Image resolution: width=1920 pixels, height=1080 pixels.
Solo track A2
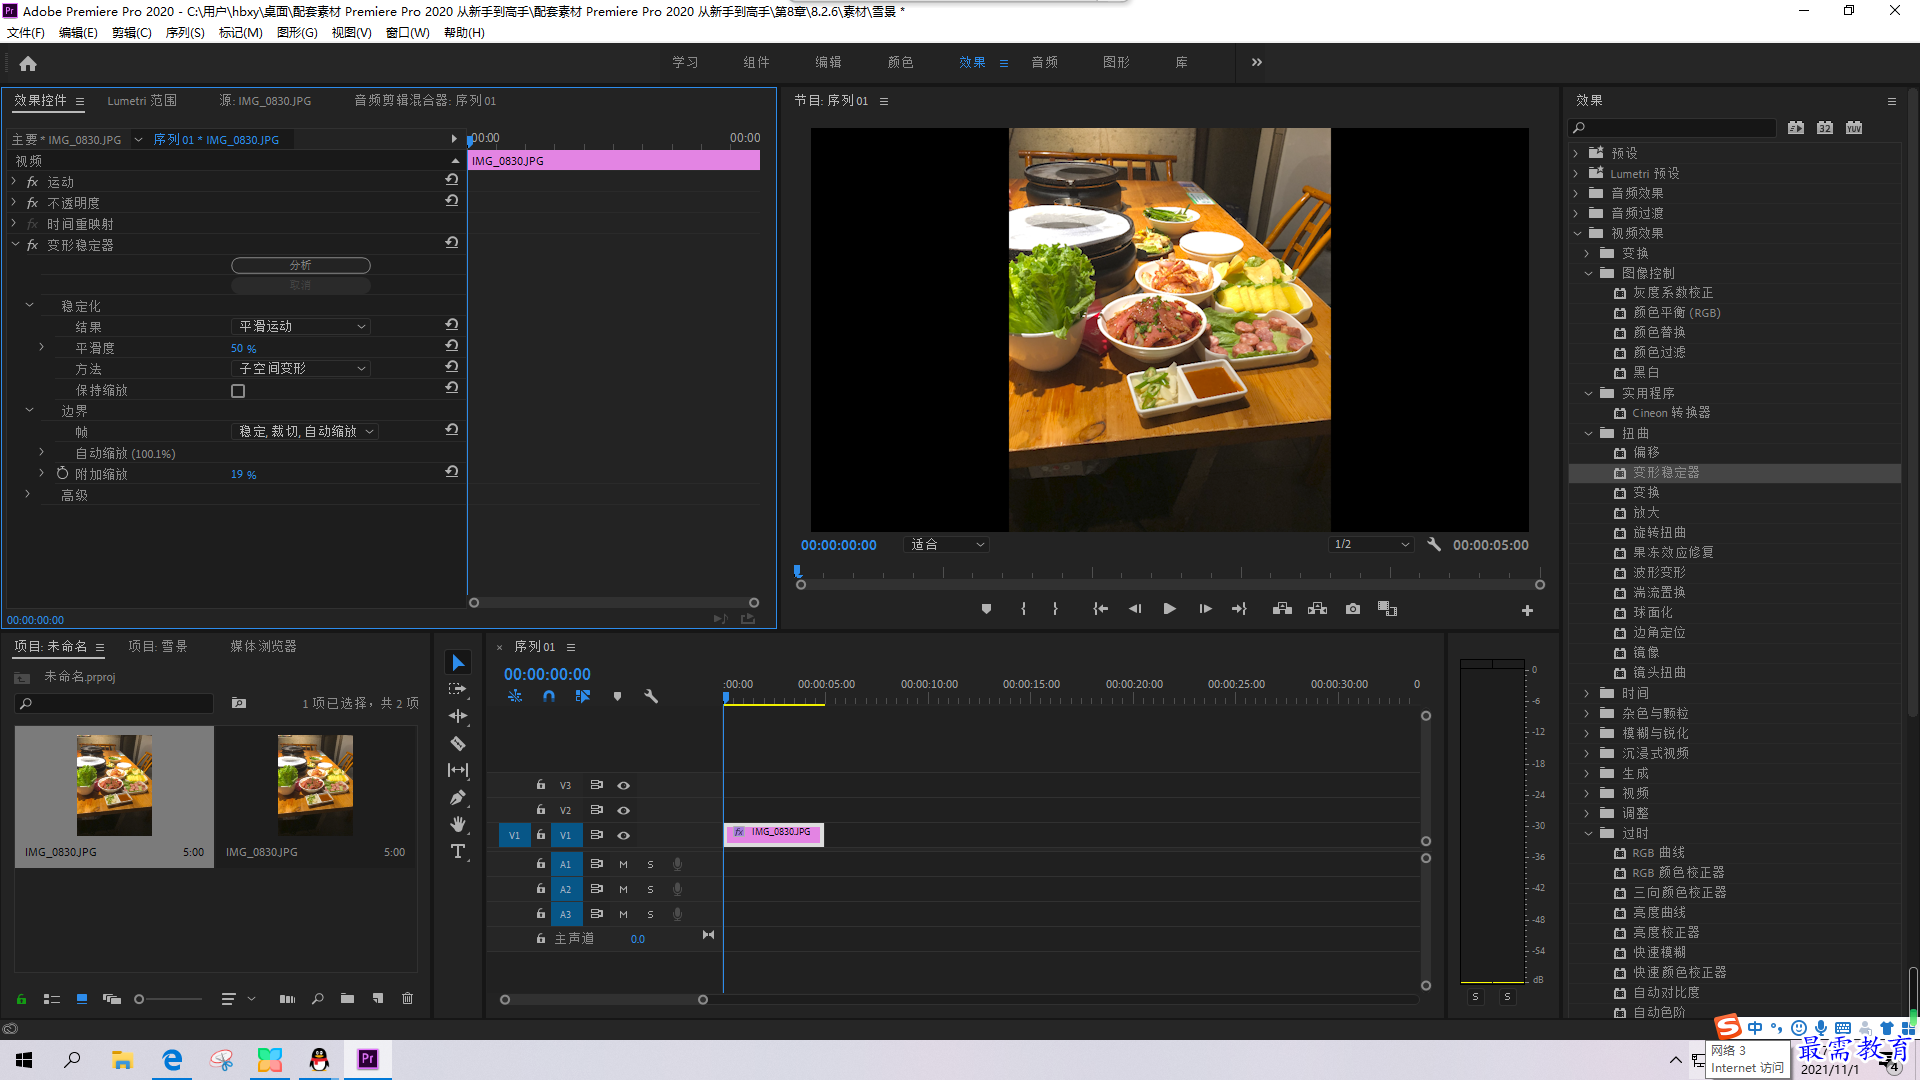pos(650,889)
